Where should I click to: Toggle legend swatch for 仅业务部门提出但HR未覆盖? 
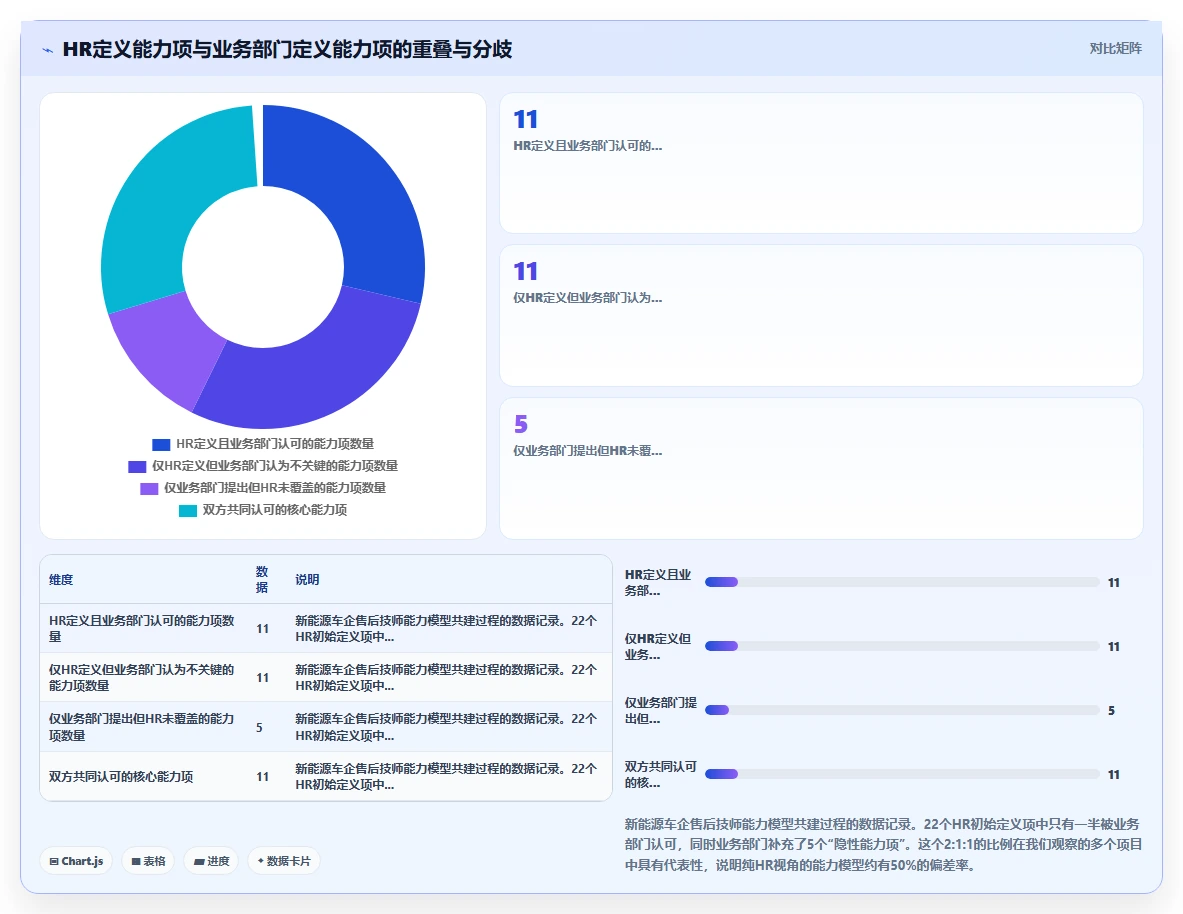149,488
